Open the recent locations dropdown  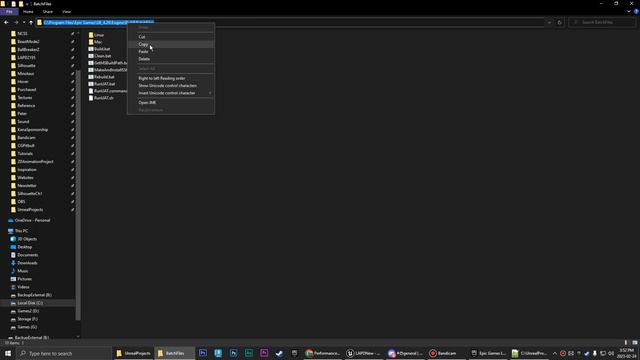point(24,22)
